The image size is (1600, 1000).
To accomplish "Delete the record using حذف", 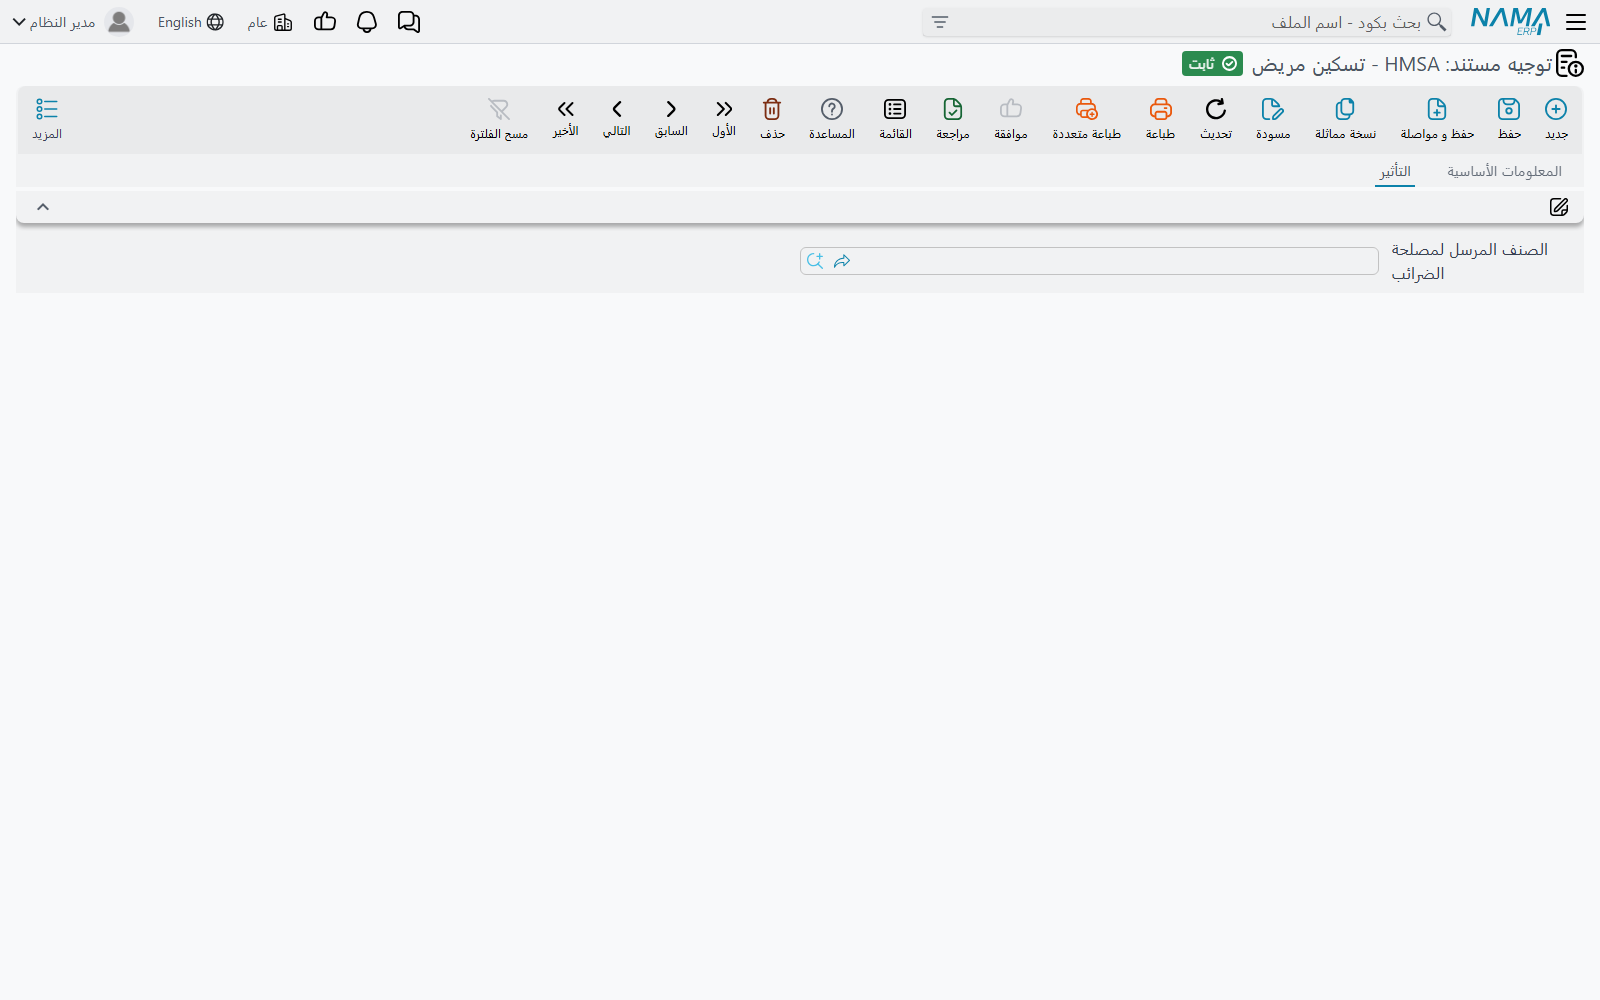I will 772,118.
